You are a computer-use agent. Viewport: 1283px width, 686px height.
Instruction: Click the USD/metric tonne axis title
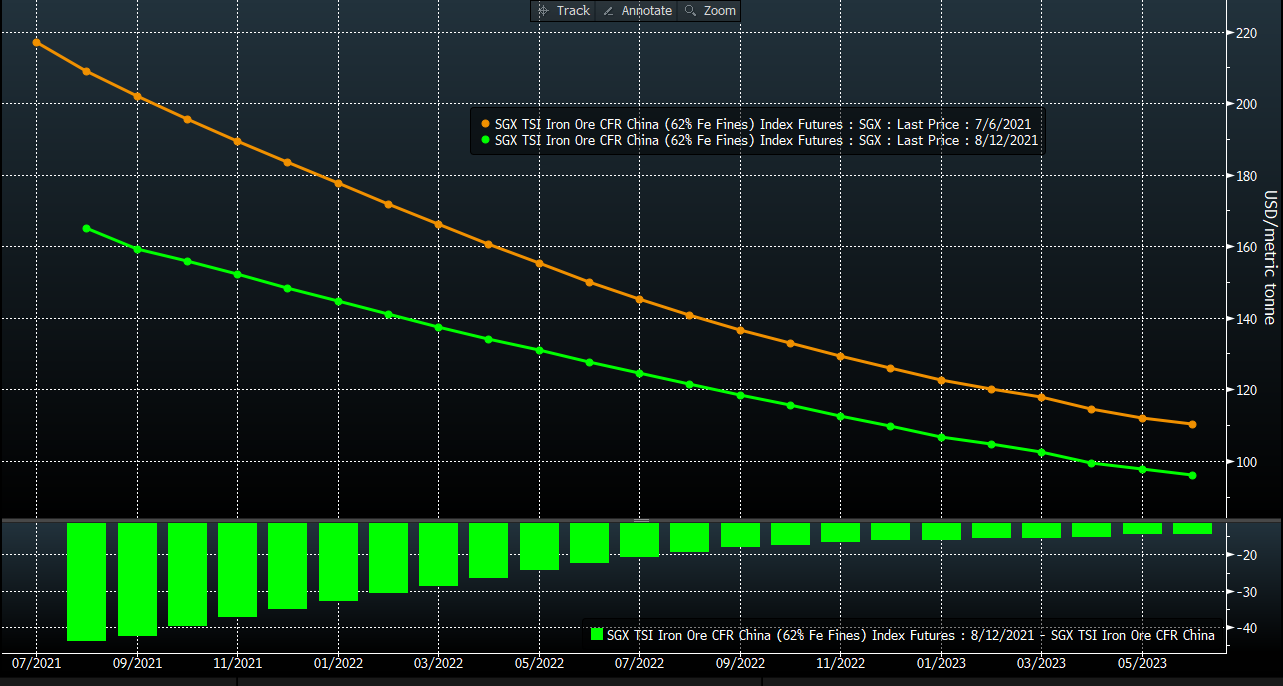click(1270, 257)
